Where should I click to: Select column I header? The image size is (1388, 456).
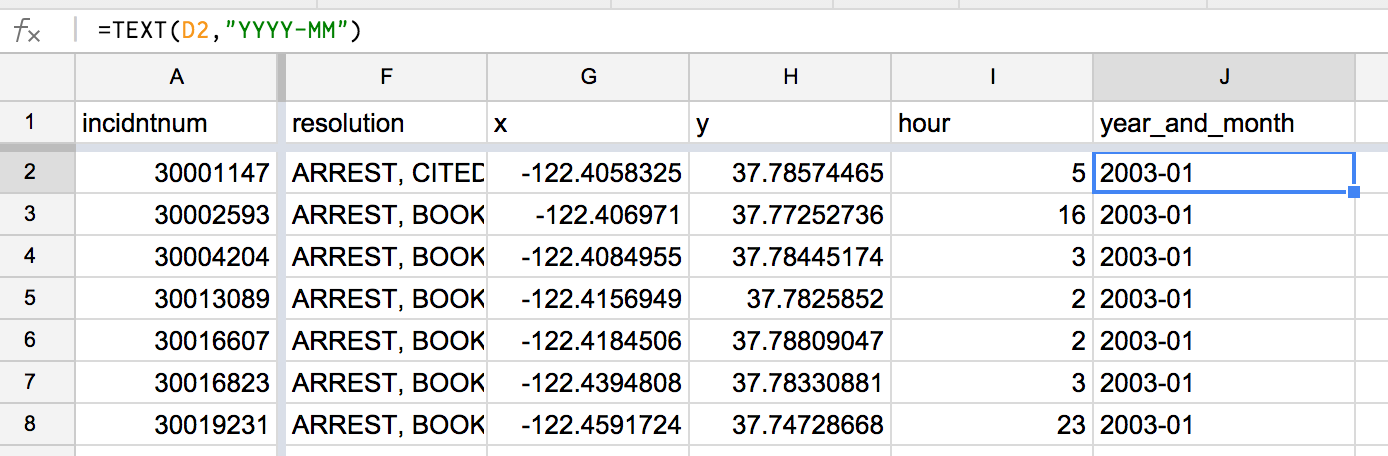coord(992,76)
